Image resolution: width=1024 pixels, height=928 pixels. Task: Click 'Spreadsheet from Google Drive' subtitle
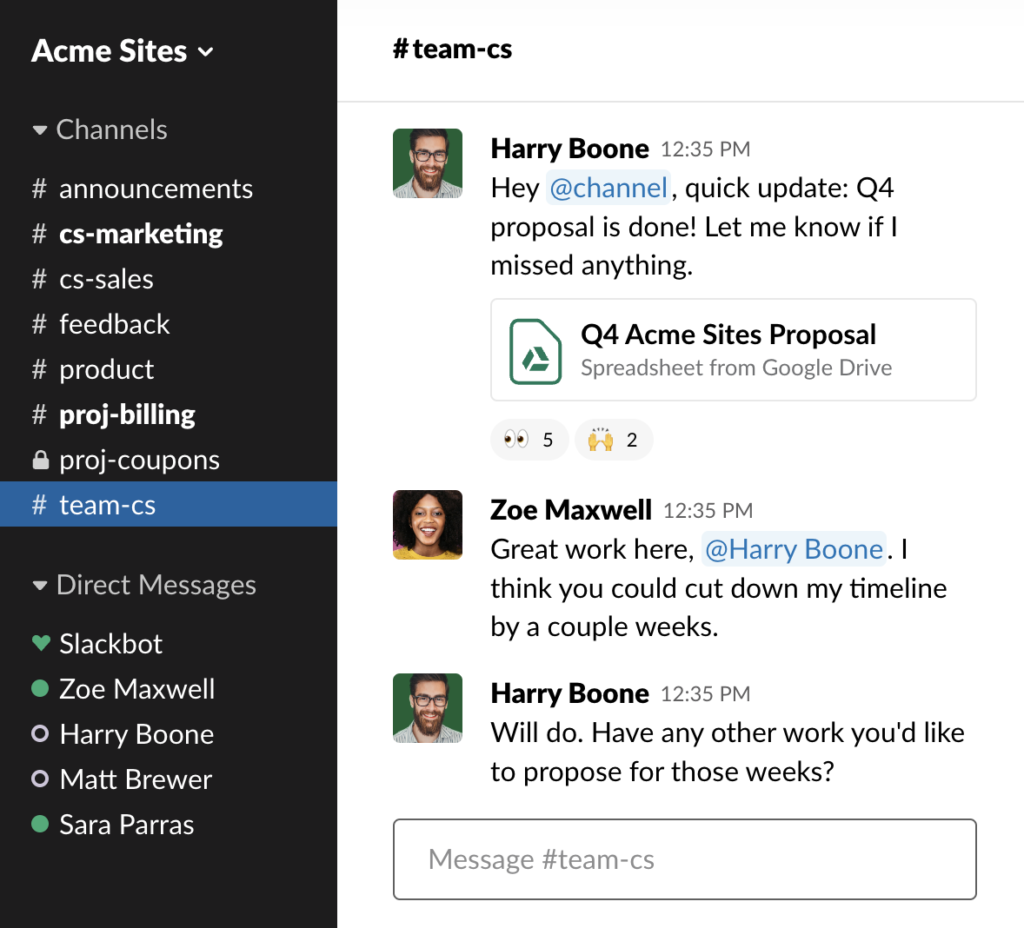pyautogui.click(x=736, y=368)
